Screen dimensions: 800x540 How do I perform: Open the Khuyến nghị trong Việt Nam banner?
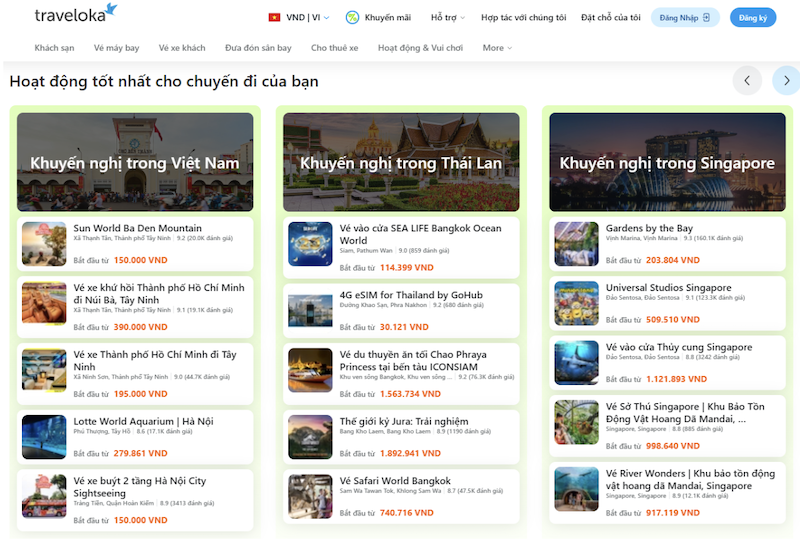135,162
